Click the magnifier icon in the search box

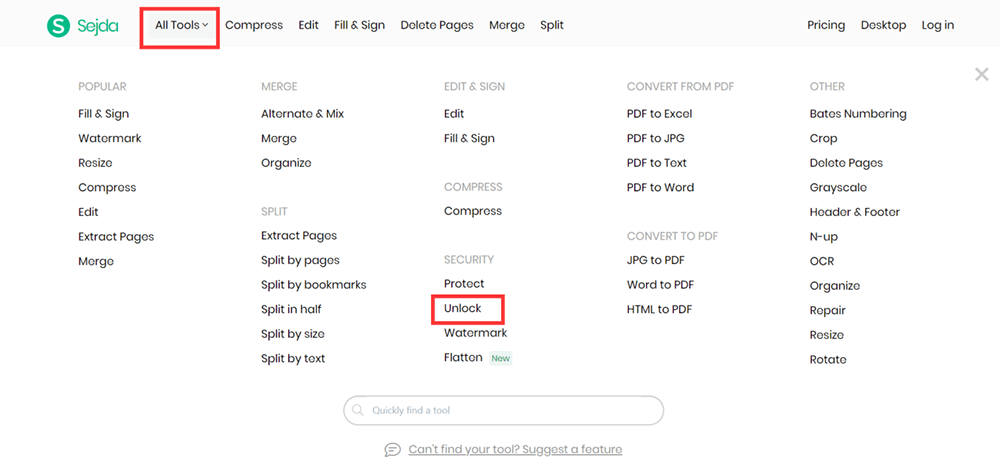358,411
